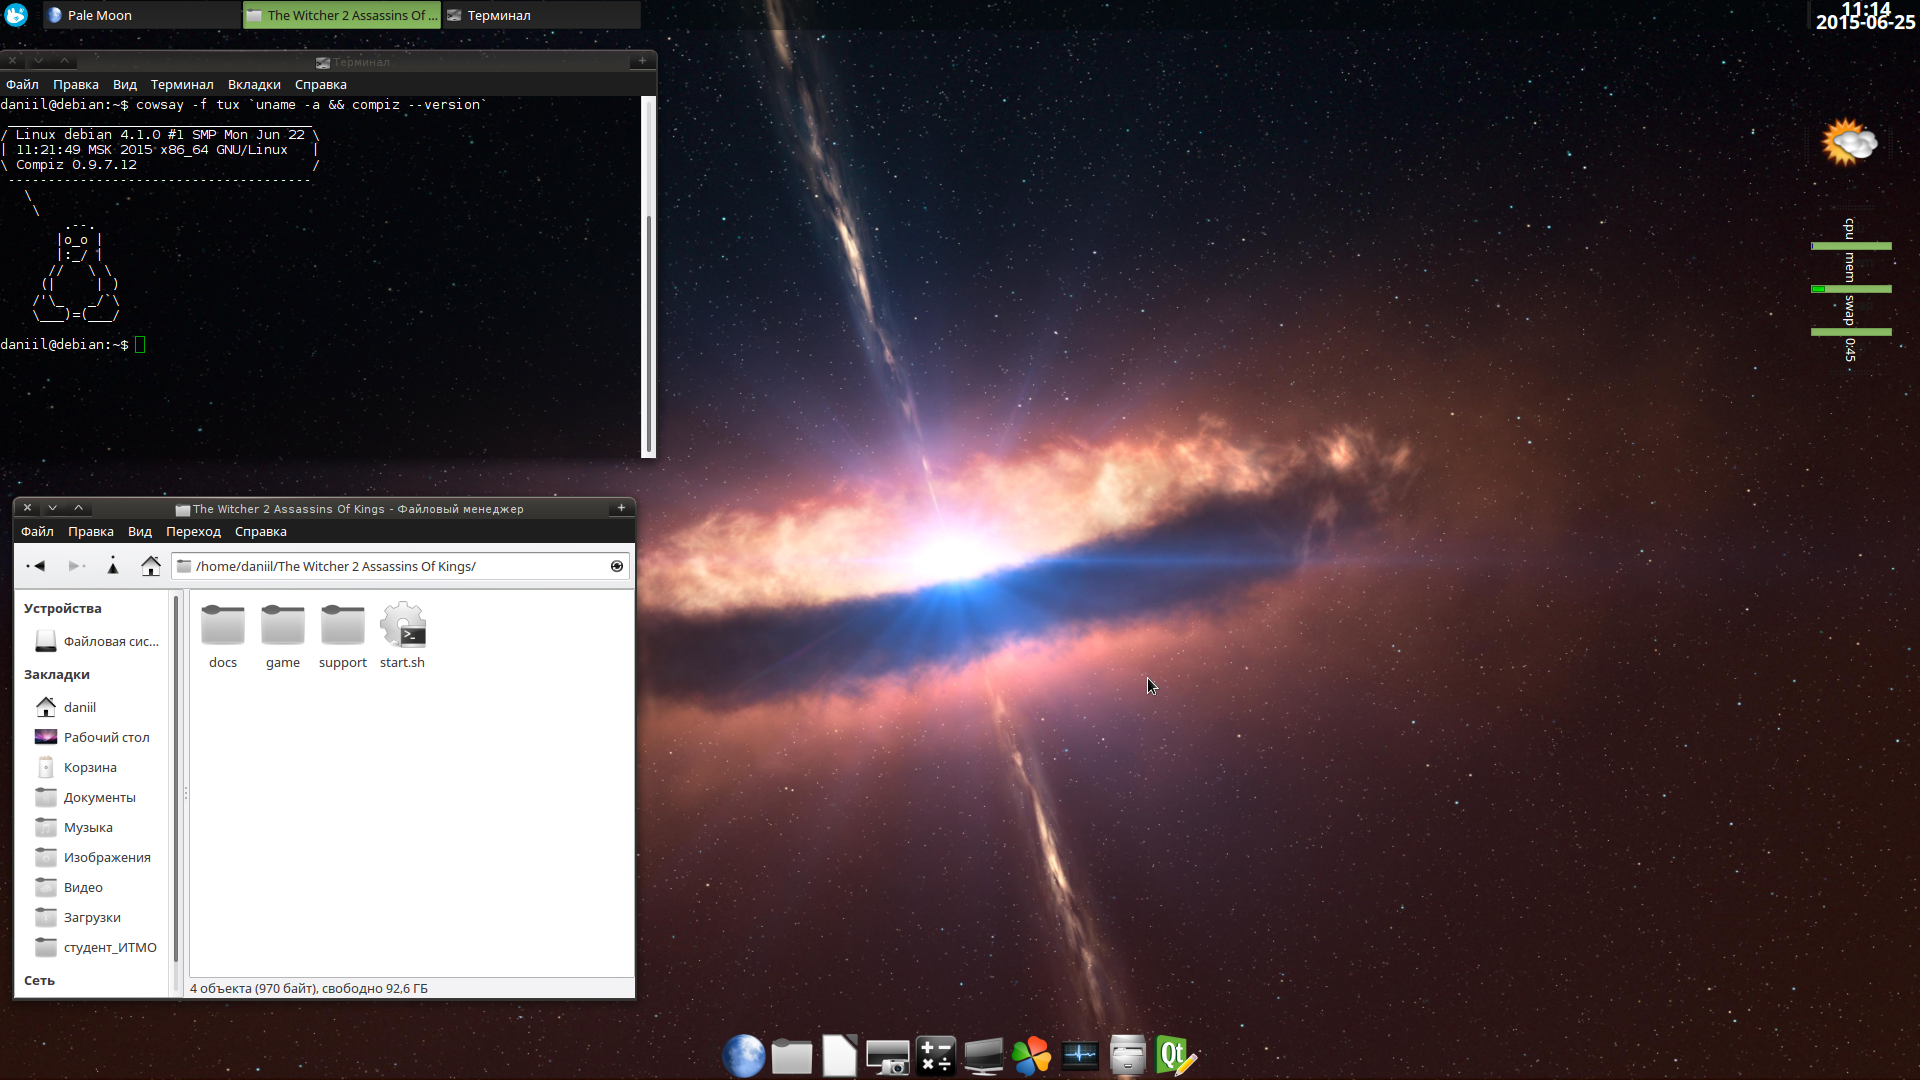Click the file manager path field
The height and width of the screenshot is (1080, 1920).
pyautogui.click(x=400, y=566)
